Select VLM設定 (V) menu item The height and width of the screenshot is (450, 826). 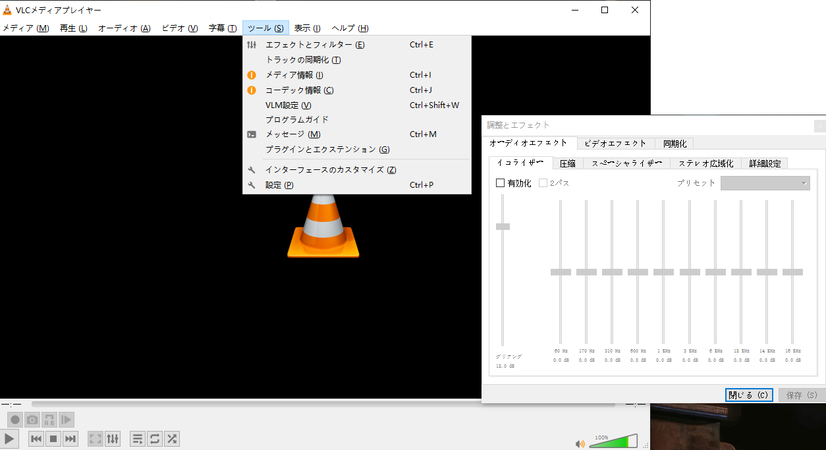[x=357, y=105]
